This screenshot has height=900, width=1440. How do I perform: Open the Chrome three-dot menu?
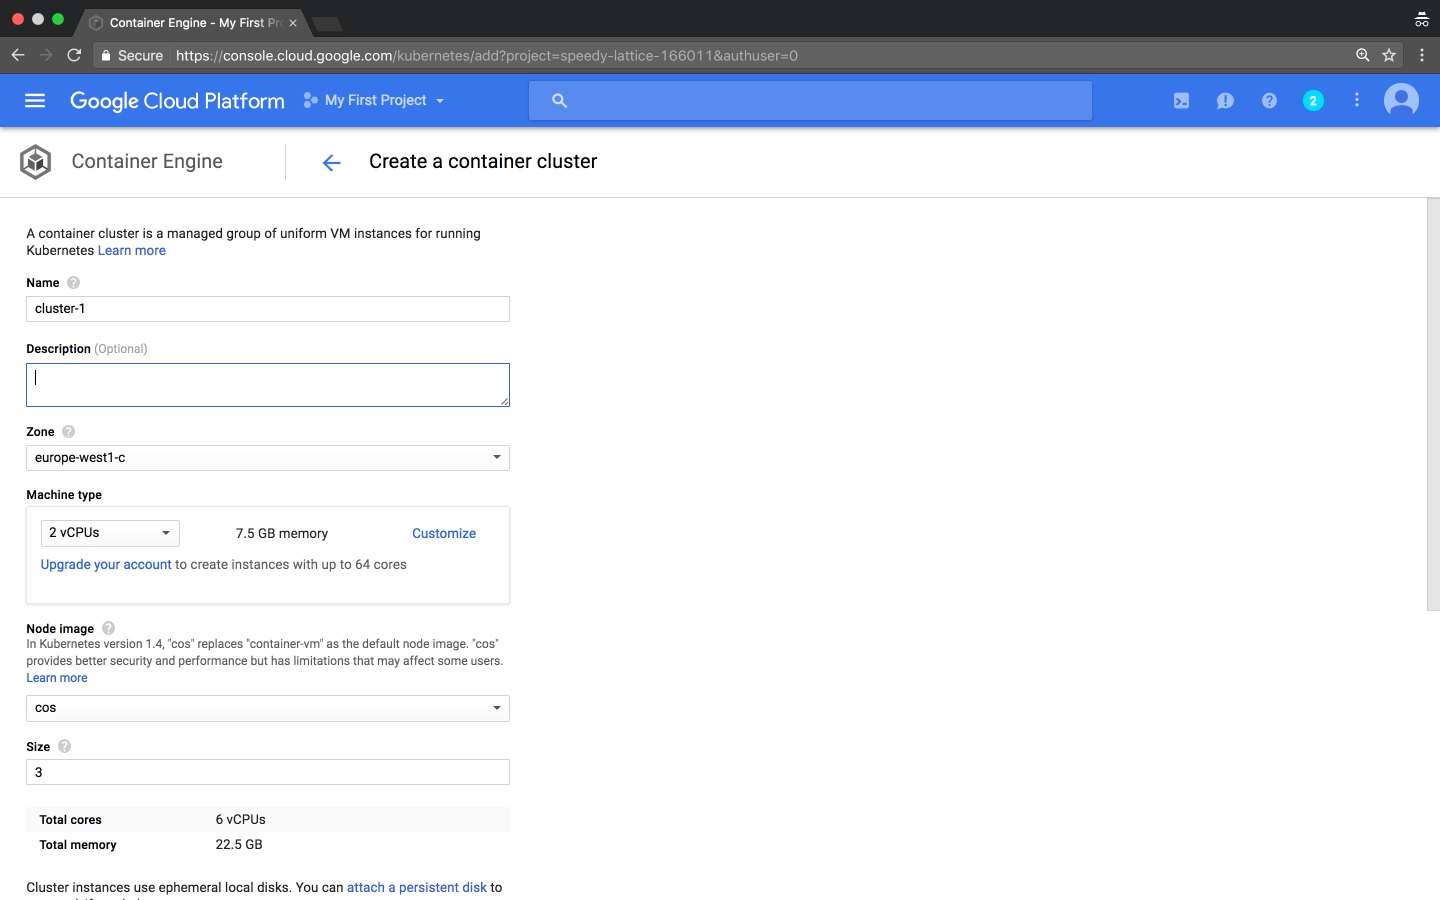(x=1422, y=55)
